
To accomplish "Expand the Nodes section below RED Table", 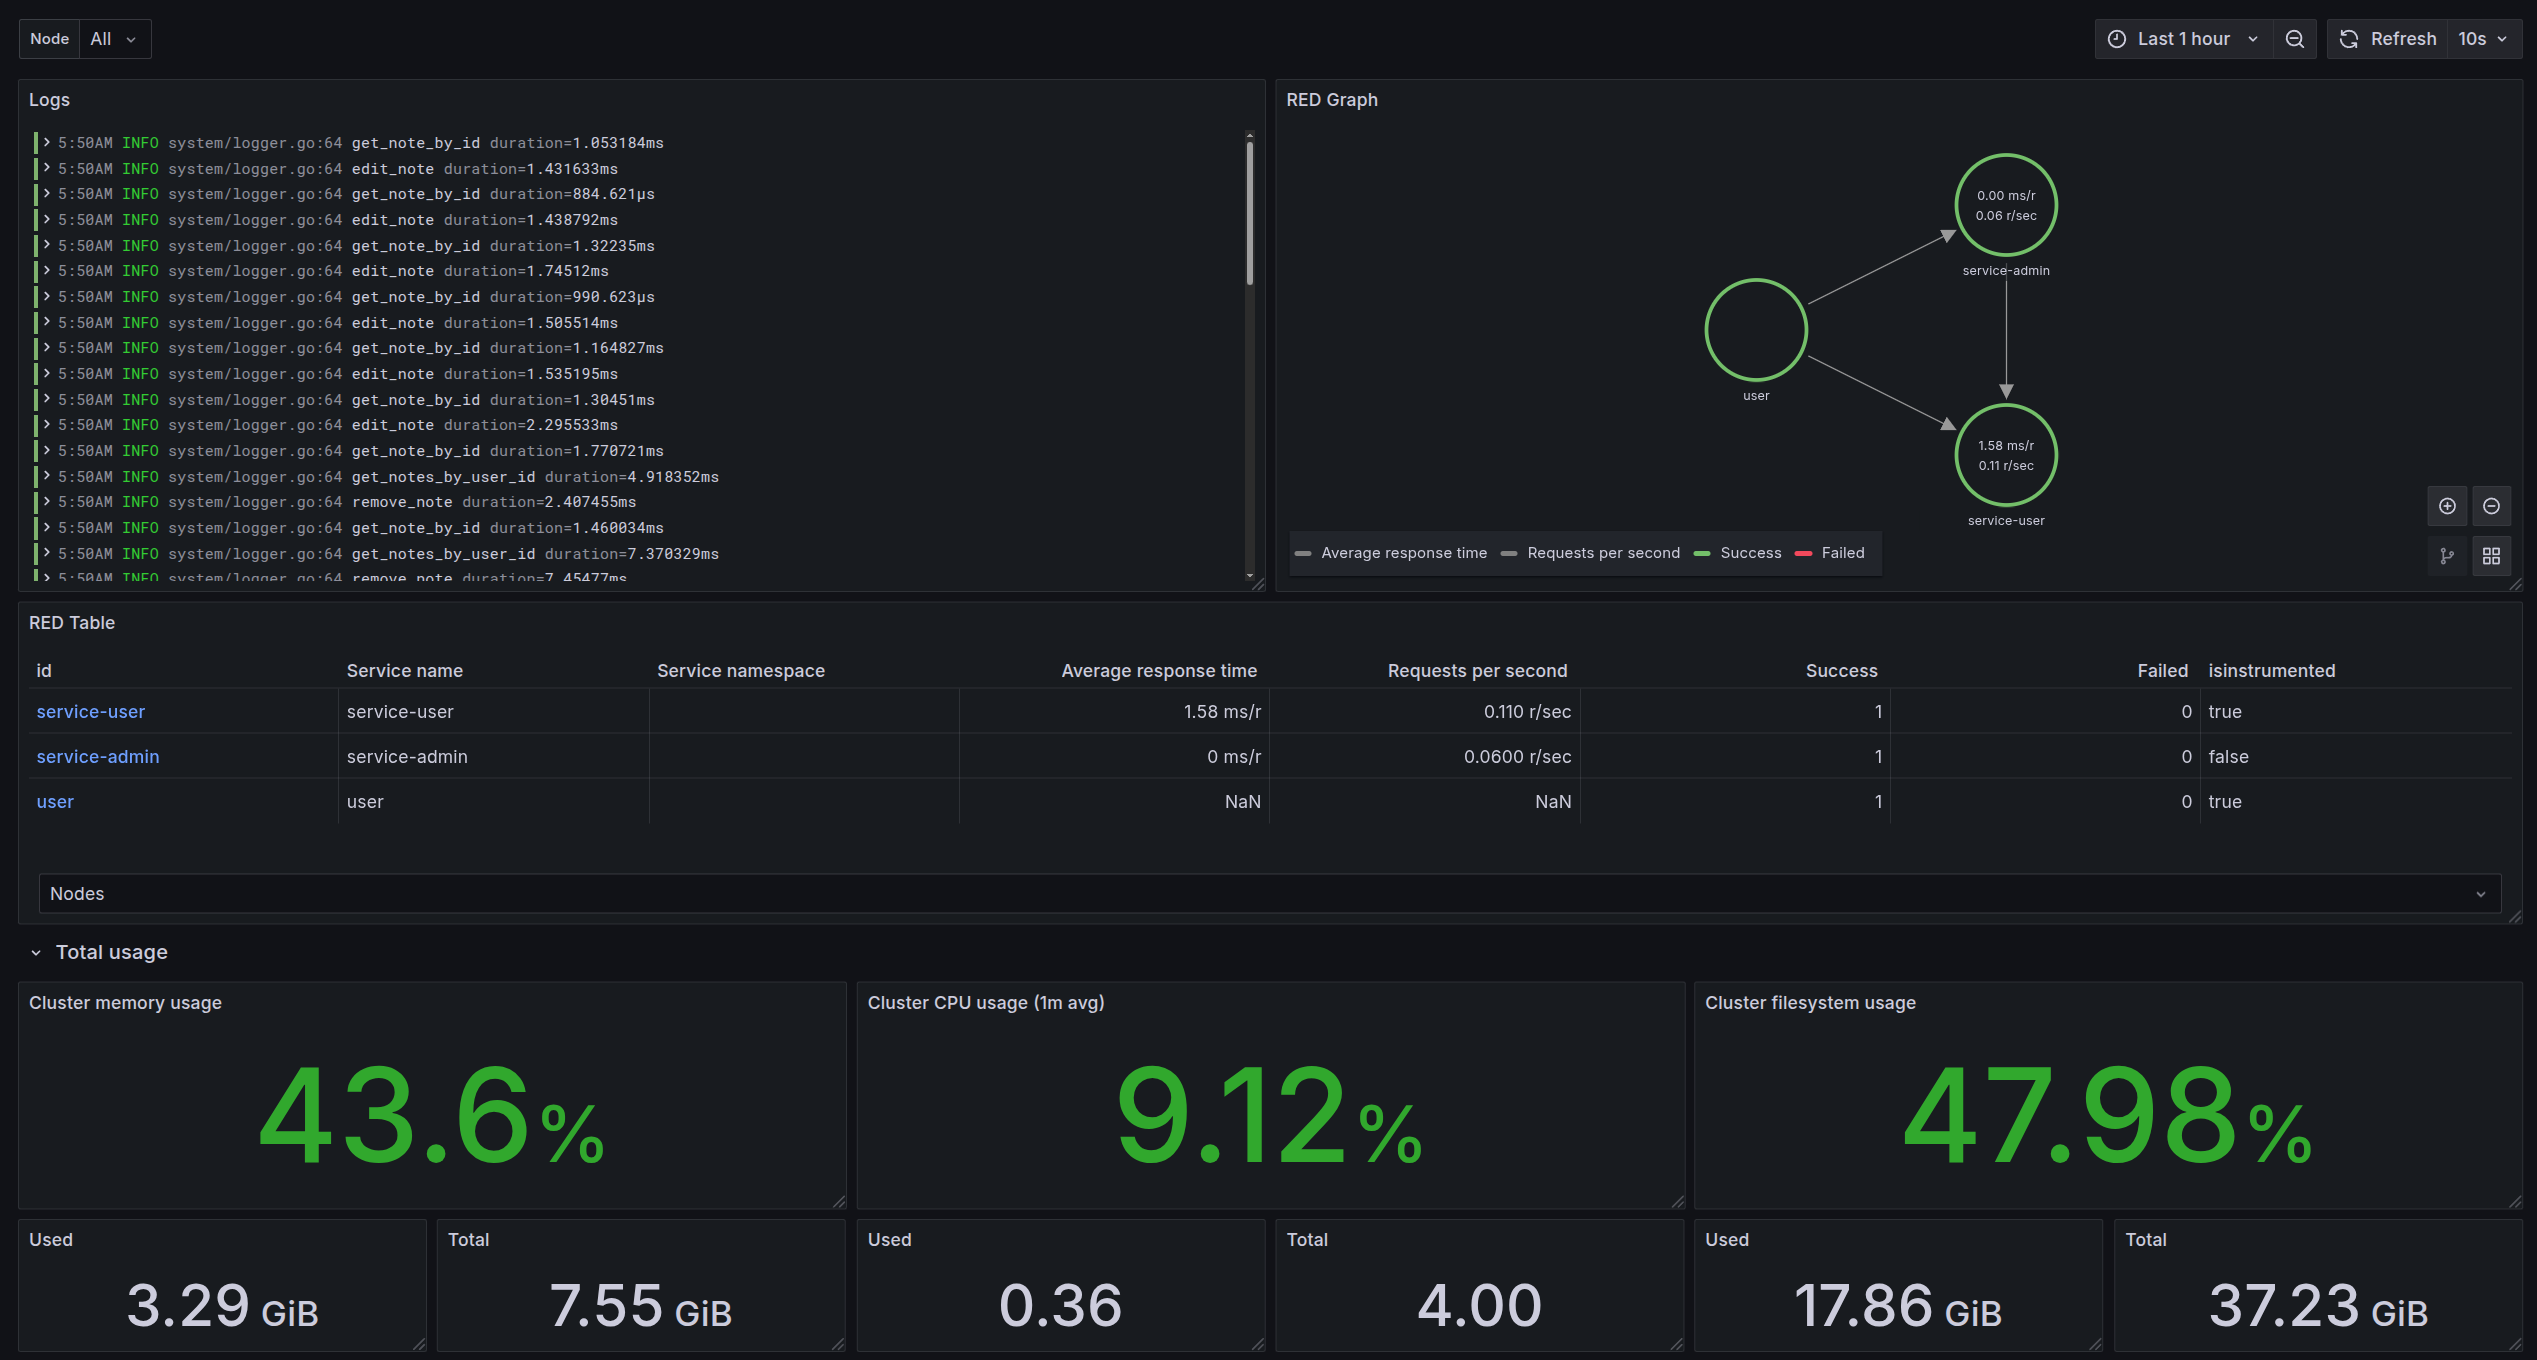I will 2480,893.
